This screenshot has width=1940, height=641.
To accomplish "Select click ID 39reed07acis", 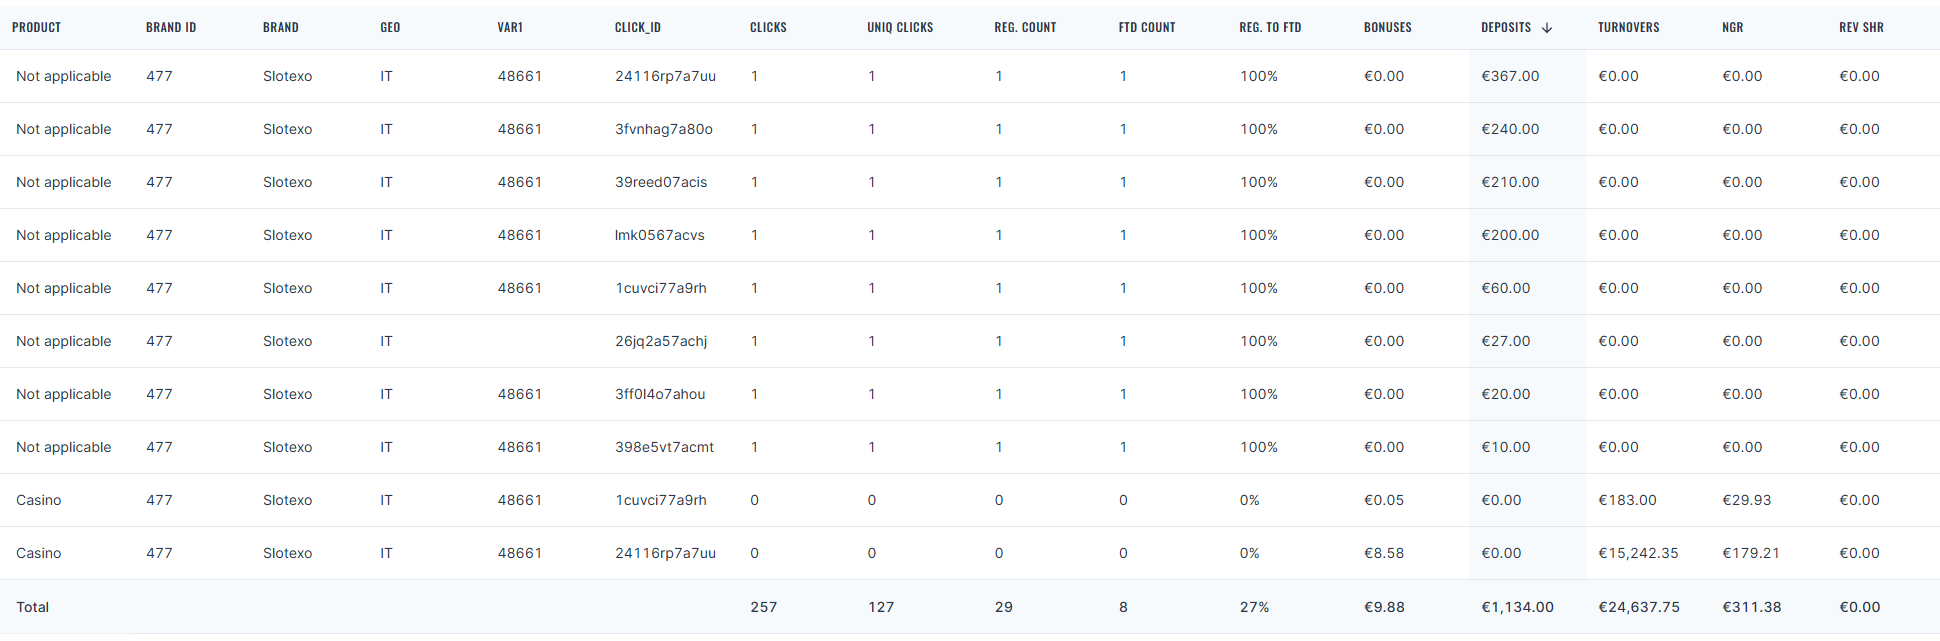I will click(661, 182).
